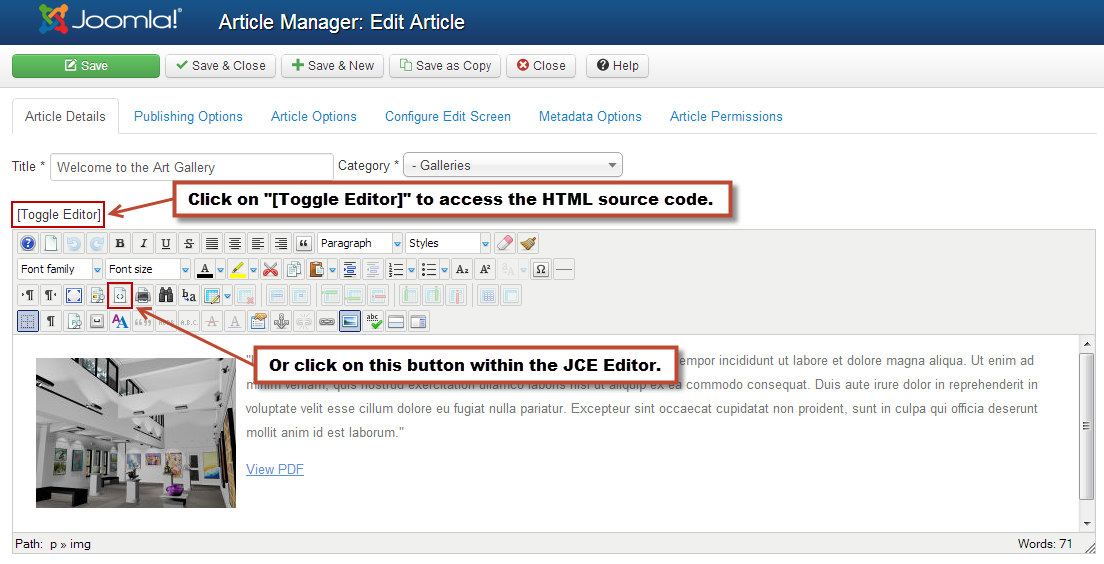
Task: Click the green Save button
Action: pos(86,65)
